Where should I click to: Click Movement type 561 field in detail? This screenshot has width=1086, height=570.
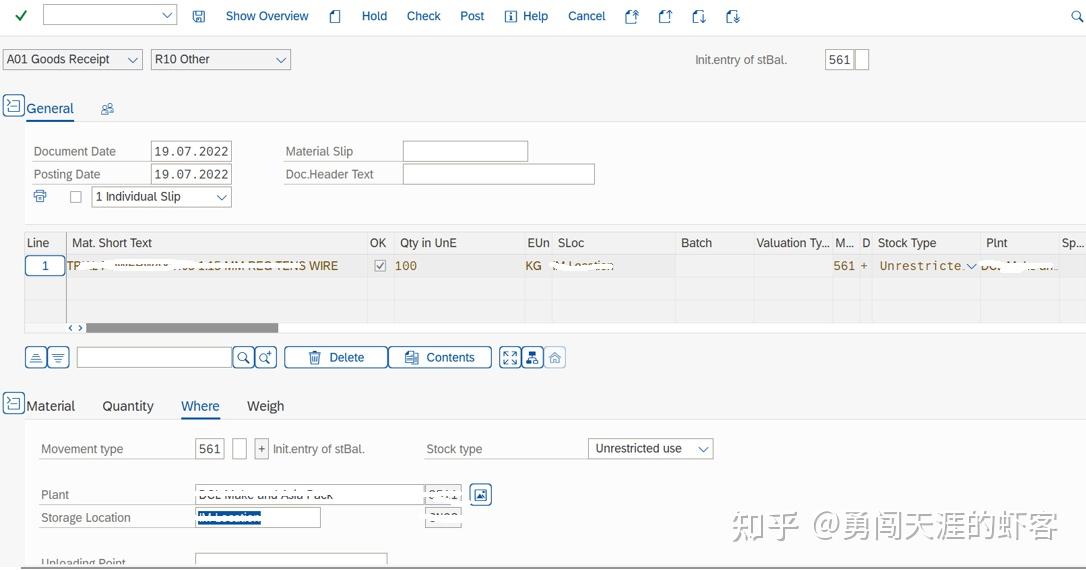[210, 449]
